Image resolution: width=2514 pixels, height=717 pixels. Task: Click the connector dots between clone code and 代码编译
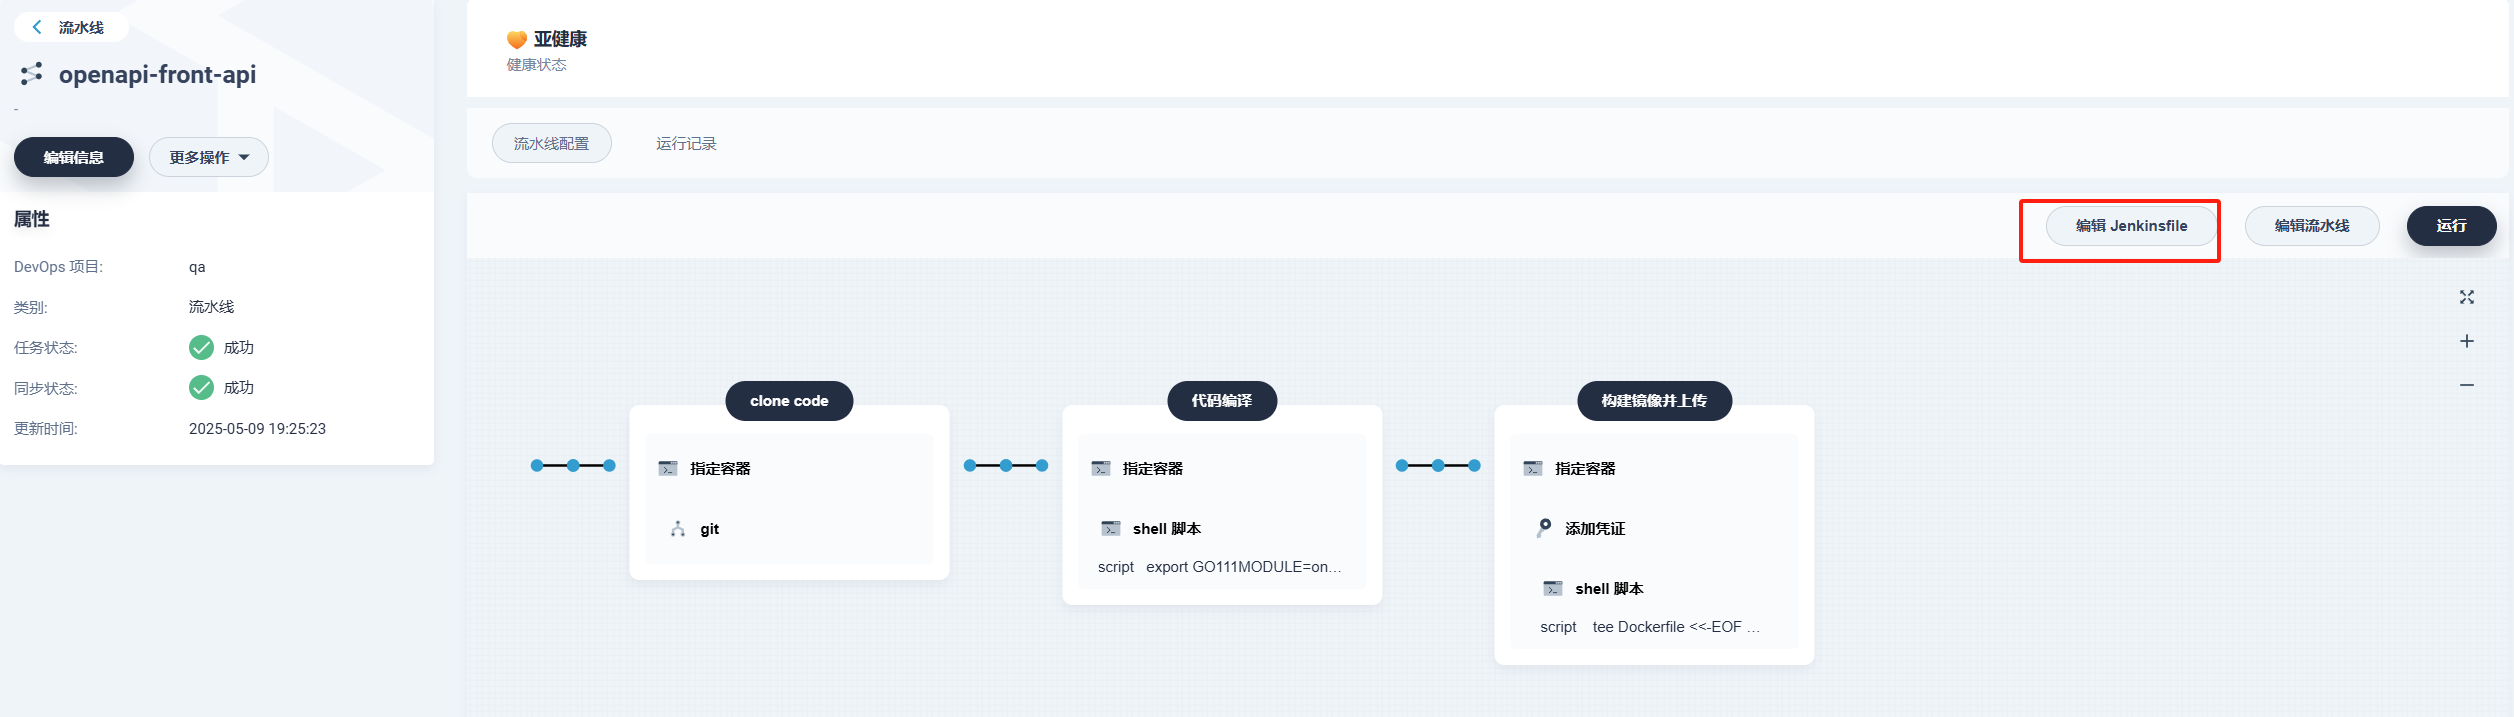tap(1006, 465)
